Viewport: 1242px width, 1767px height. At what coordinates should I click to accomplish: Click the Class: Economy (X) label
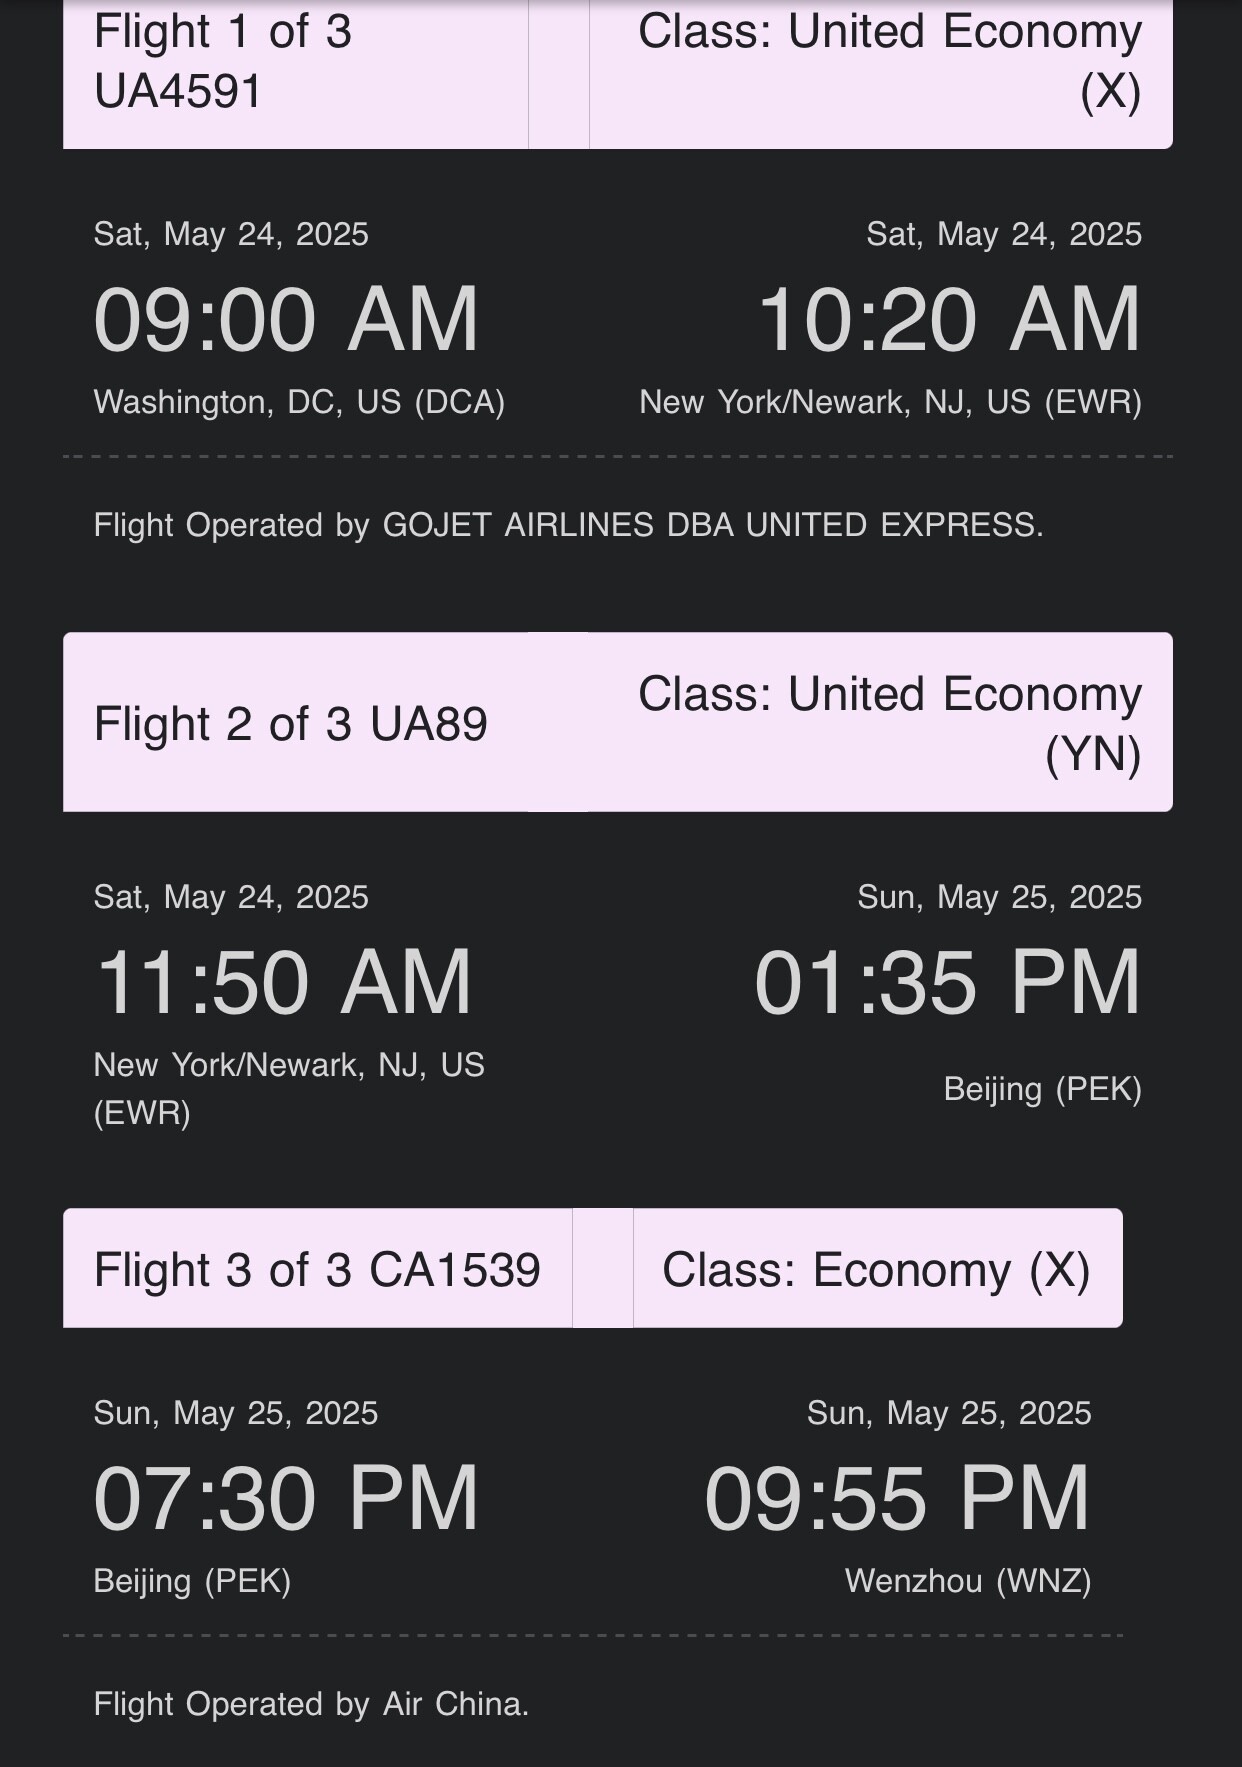[x=876, y=1270]
